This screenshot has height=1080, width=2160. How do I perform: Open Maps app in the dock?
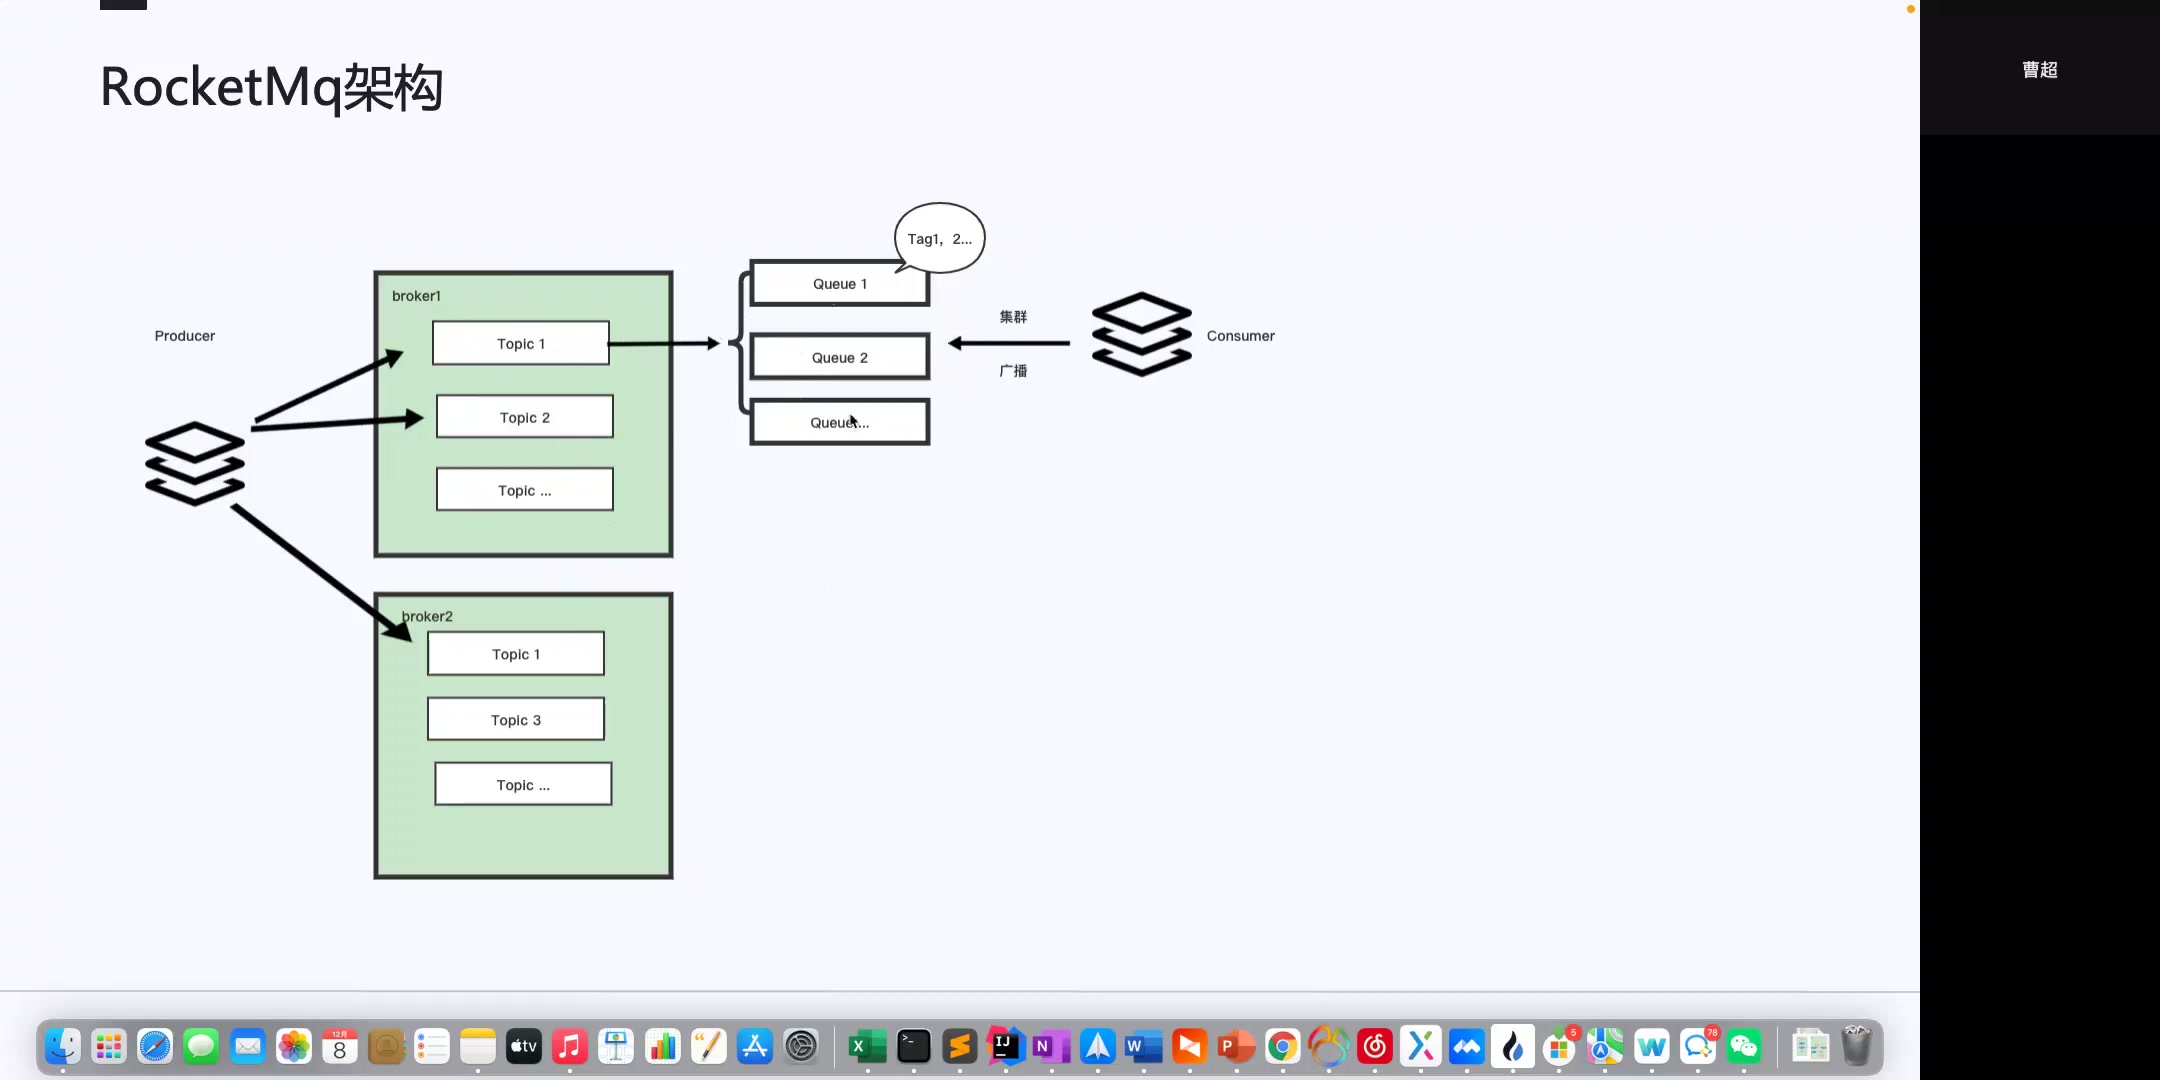pos(1605,1047)
